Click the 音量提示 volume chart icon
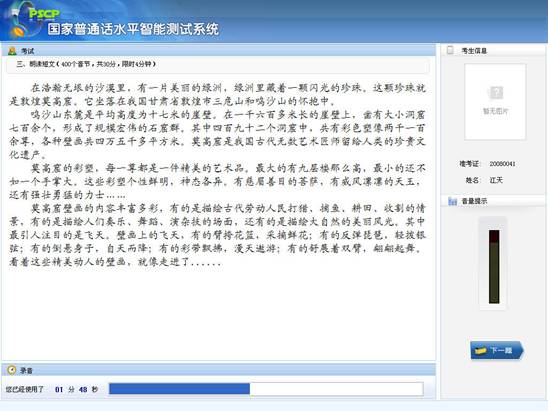This screenshot has width=548, height=411. pos(452,201)
